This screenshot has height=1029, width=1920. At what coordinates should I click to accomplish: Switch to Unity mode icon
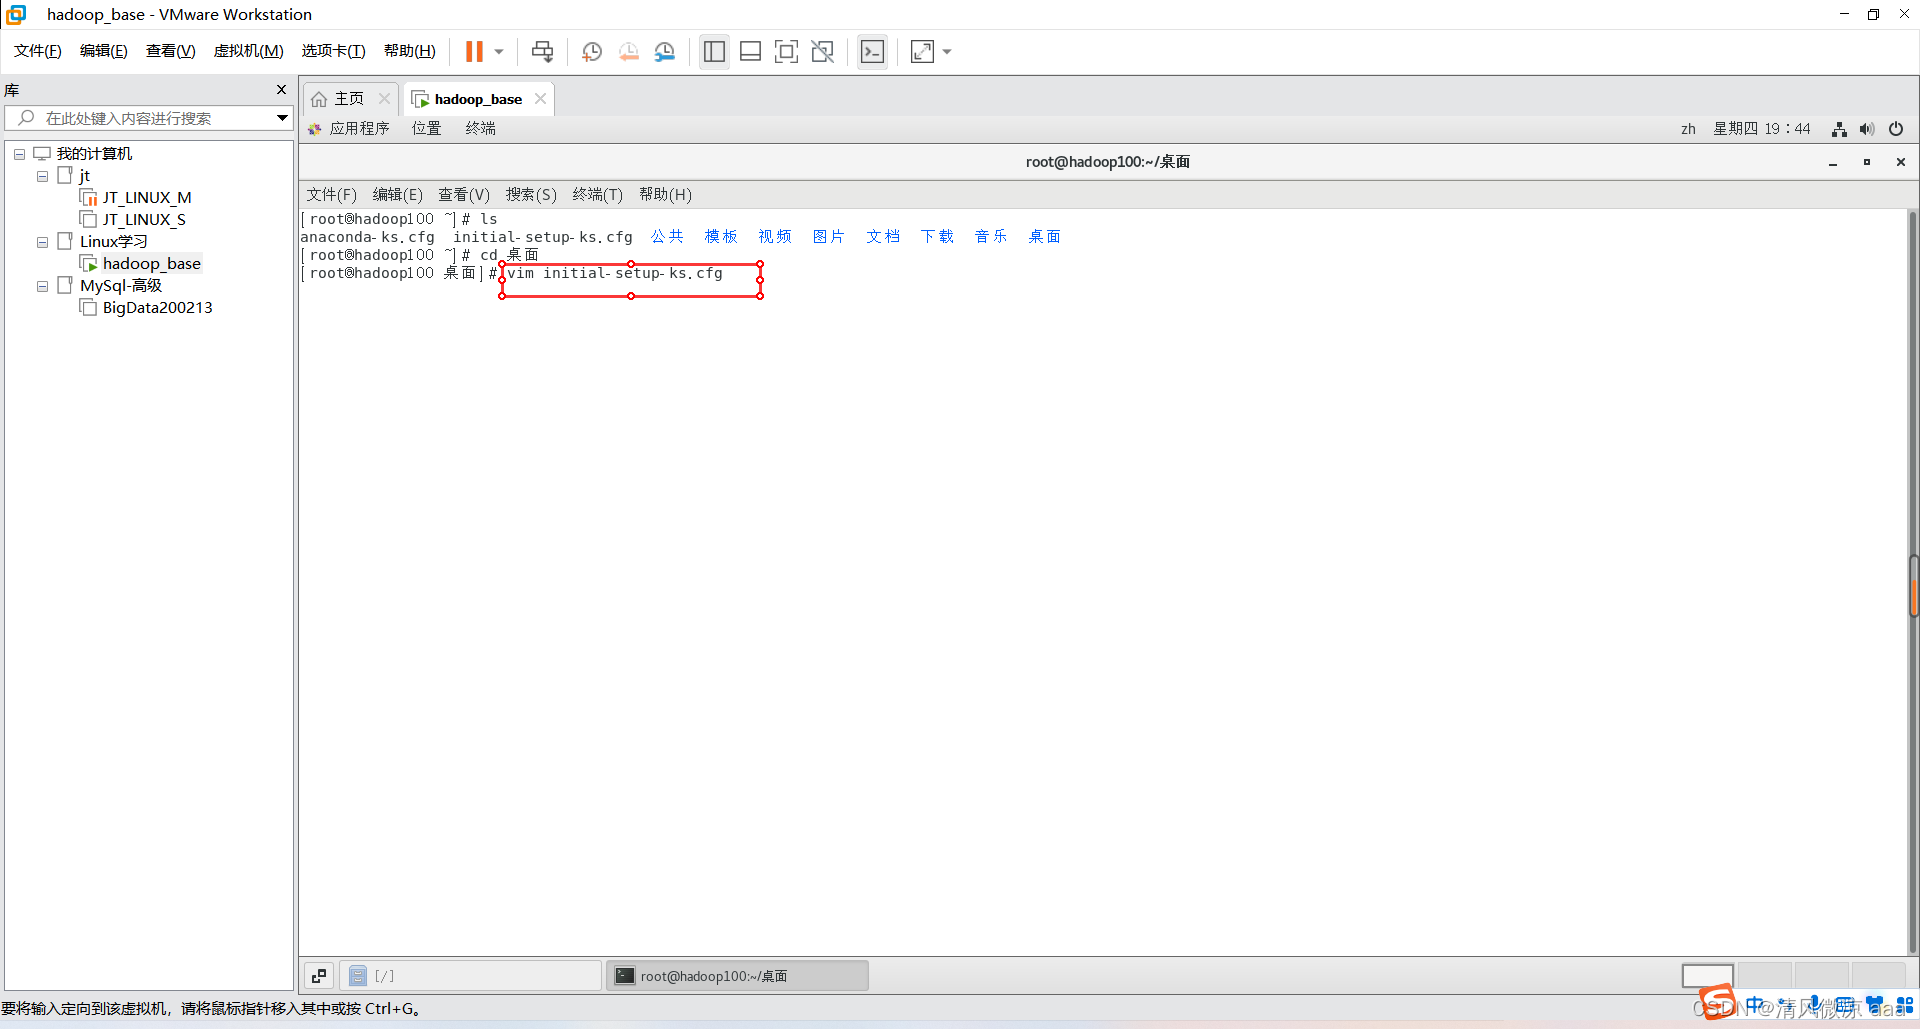[823, 51]
